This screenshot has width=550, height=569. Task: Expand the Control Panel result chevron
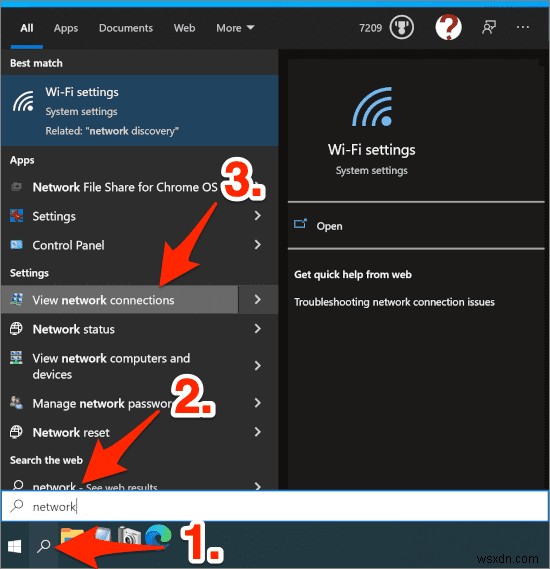tap(258, 245)
